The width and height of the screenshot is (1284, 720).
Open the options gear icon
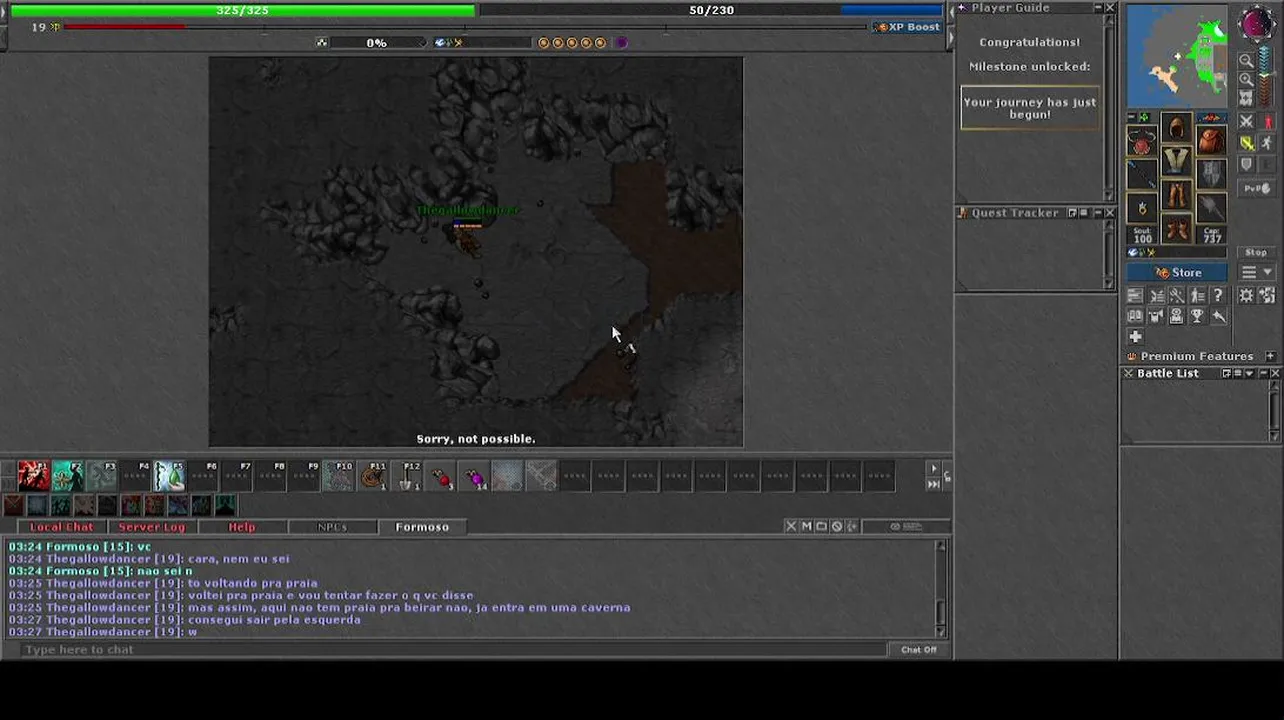[1246, 295]
